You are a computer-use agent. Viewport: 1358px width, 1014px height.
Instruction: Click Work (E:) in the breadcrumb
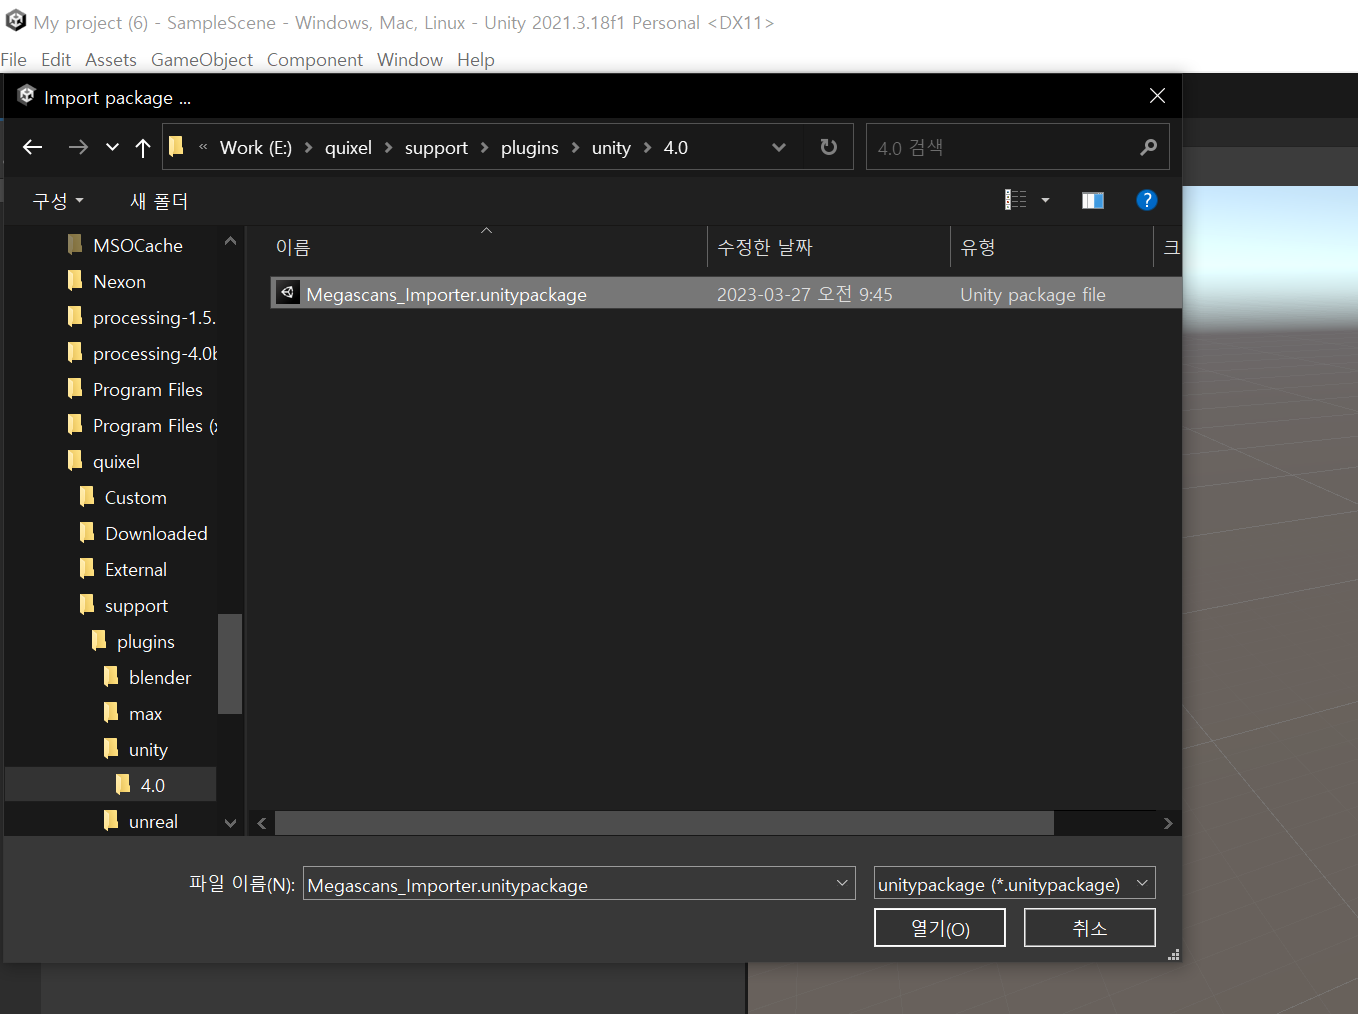click(256, 147)
